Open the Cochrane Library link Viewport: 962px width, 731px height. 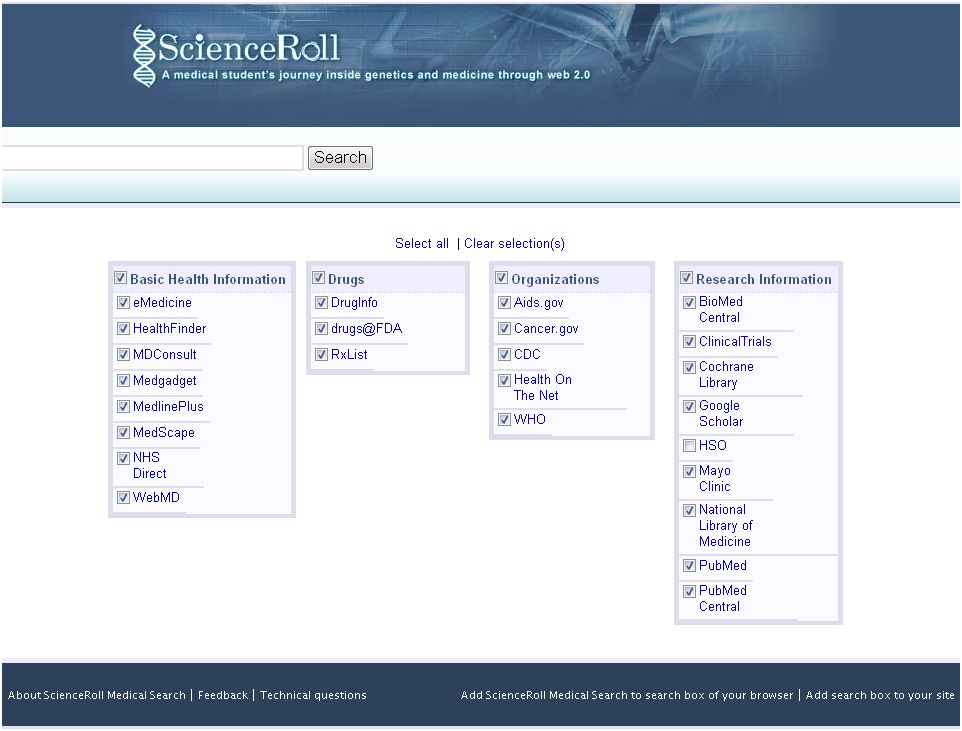[726, 375]
